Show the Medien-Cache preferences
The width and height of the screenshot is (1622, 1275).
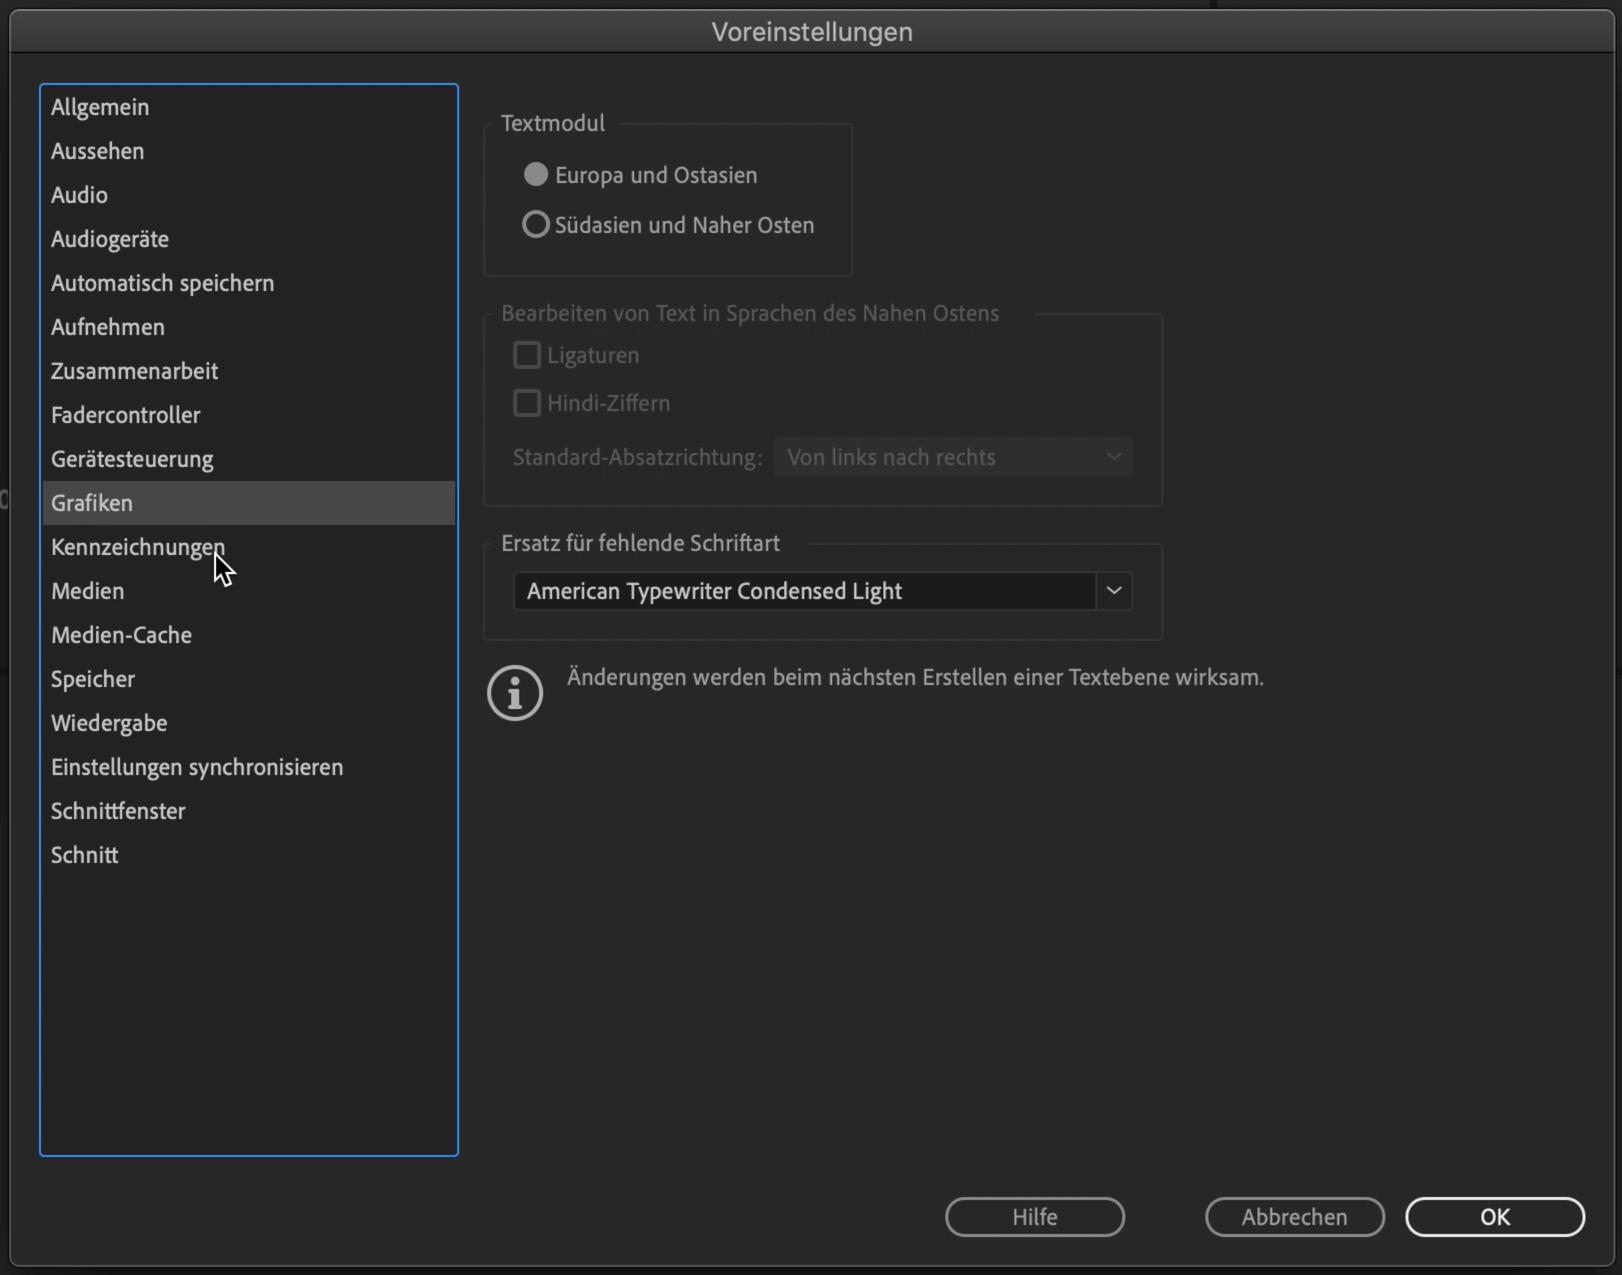click(121, 635)
